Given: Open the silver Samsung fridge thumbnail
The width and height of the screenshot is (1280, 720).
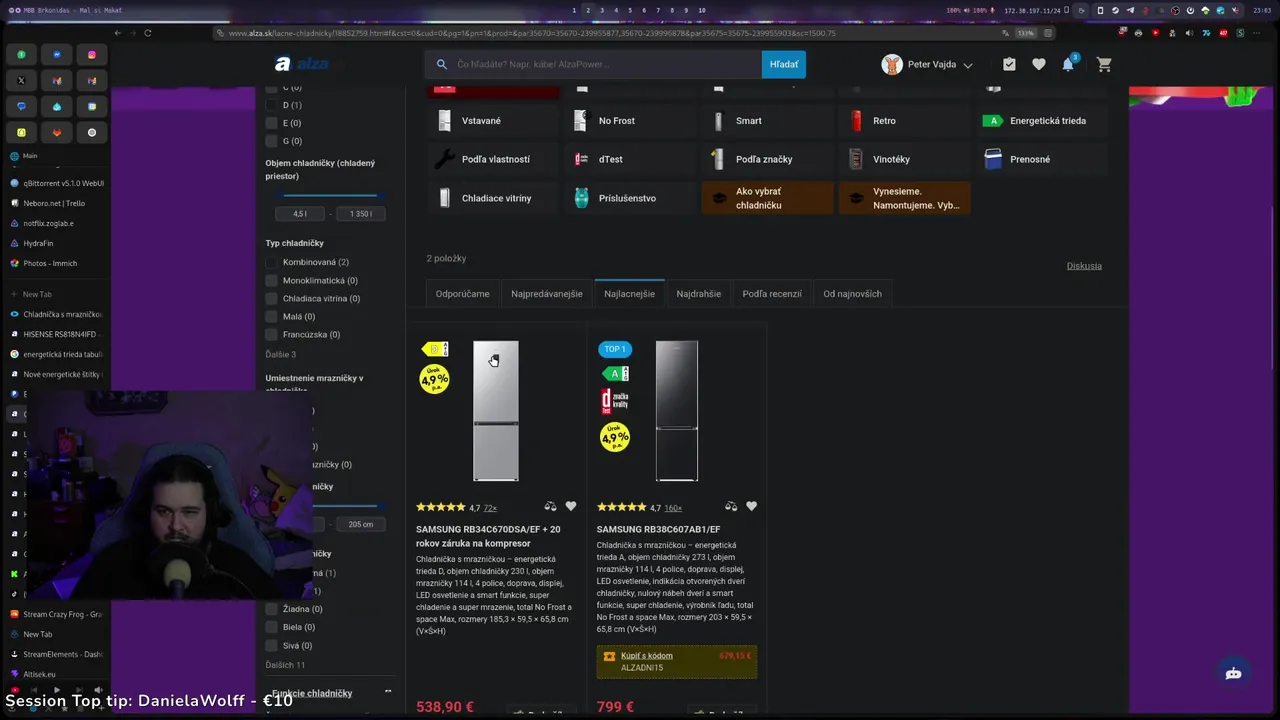Looking at the screenshot, I should (x=496, y=411).
